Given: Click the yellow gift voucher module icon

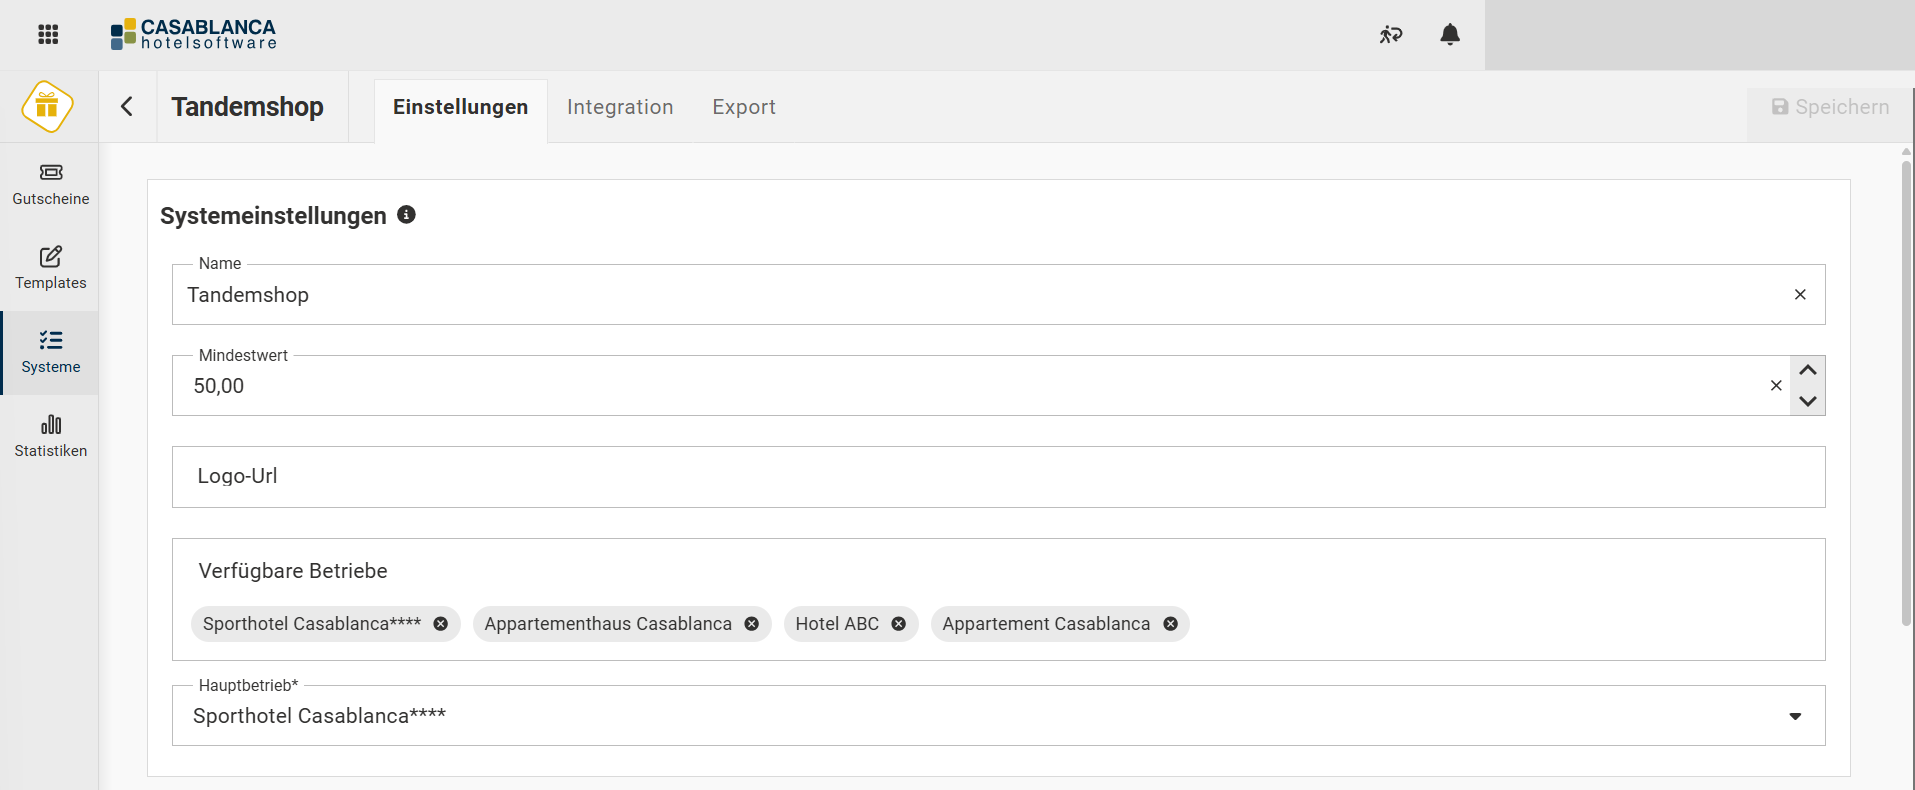Looking at the screenshot, I should tap(47, 106).
